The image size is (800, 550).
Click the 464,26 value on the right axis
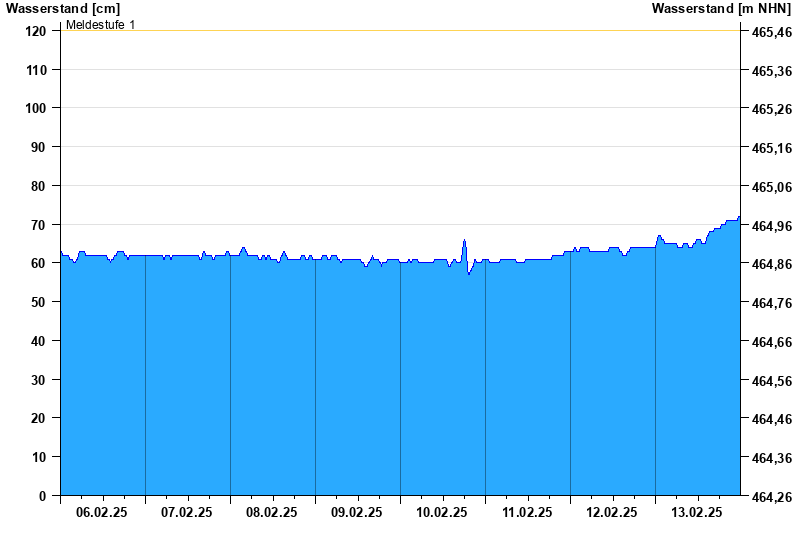click(x=770, y=496)
